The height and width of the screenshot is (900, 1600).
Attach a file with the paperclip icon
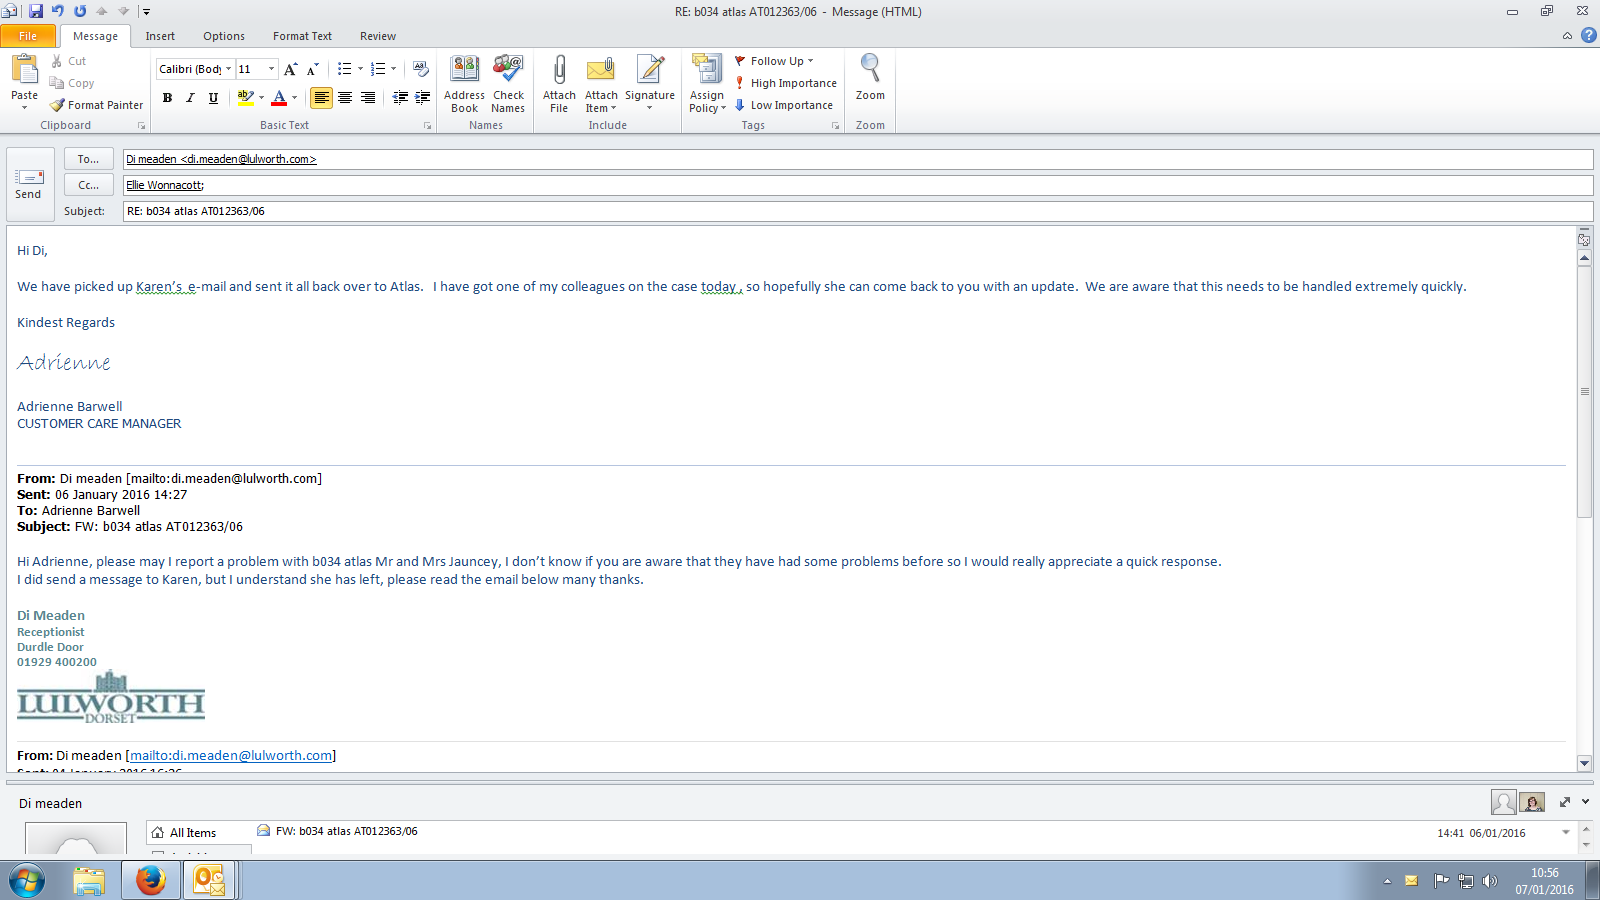click(559, 84)
